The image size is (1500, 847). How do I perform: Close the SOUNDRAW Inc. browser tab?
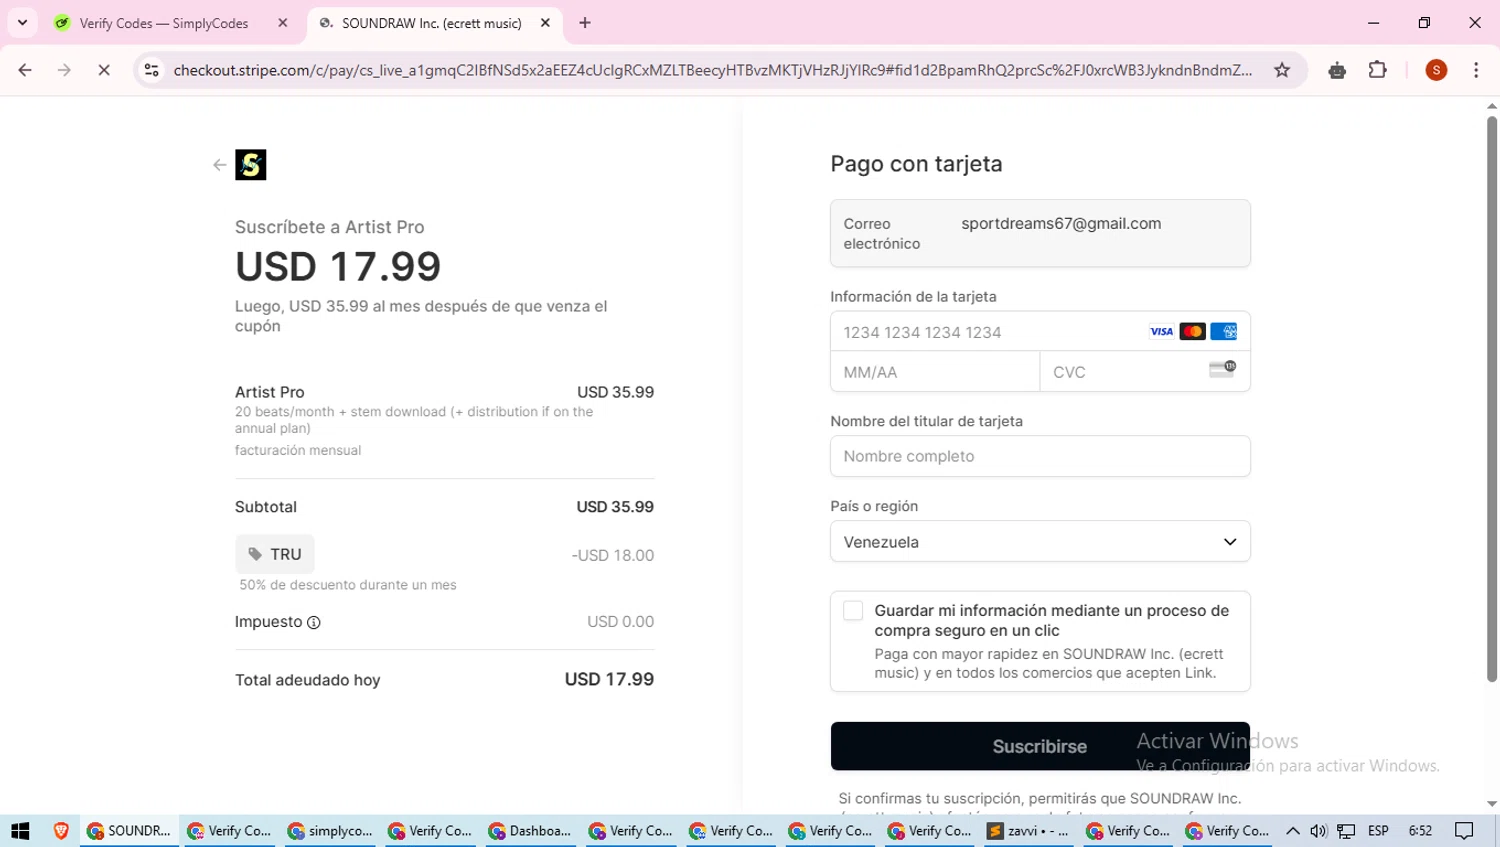[545, 23]
